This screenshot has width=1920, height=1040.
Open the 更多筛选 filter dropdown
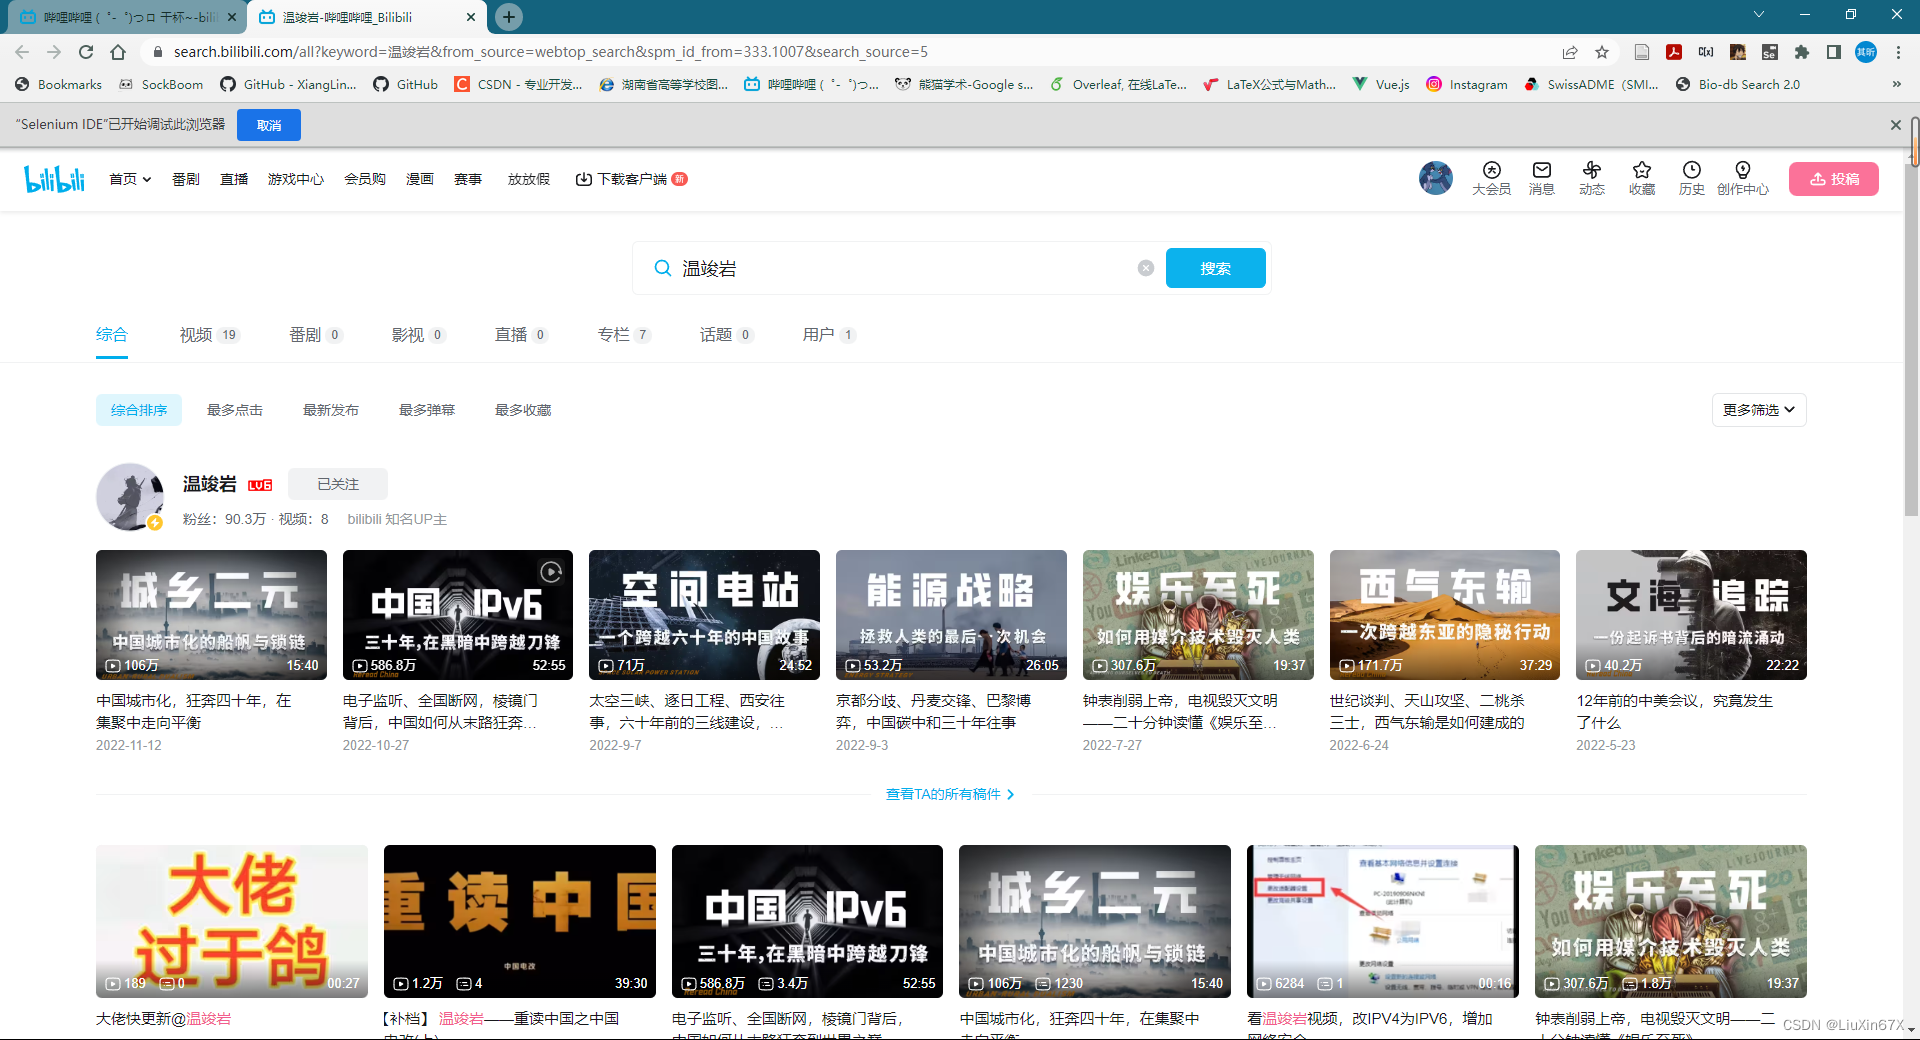click(1757, 409)
